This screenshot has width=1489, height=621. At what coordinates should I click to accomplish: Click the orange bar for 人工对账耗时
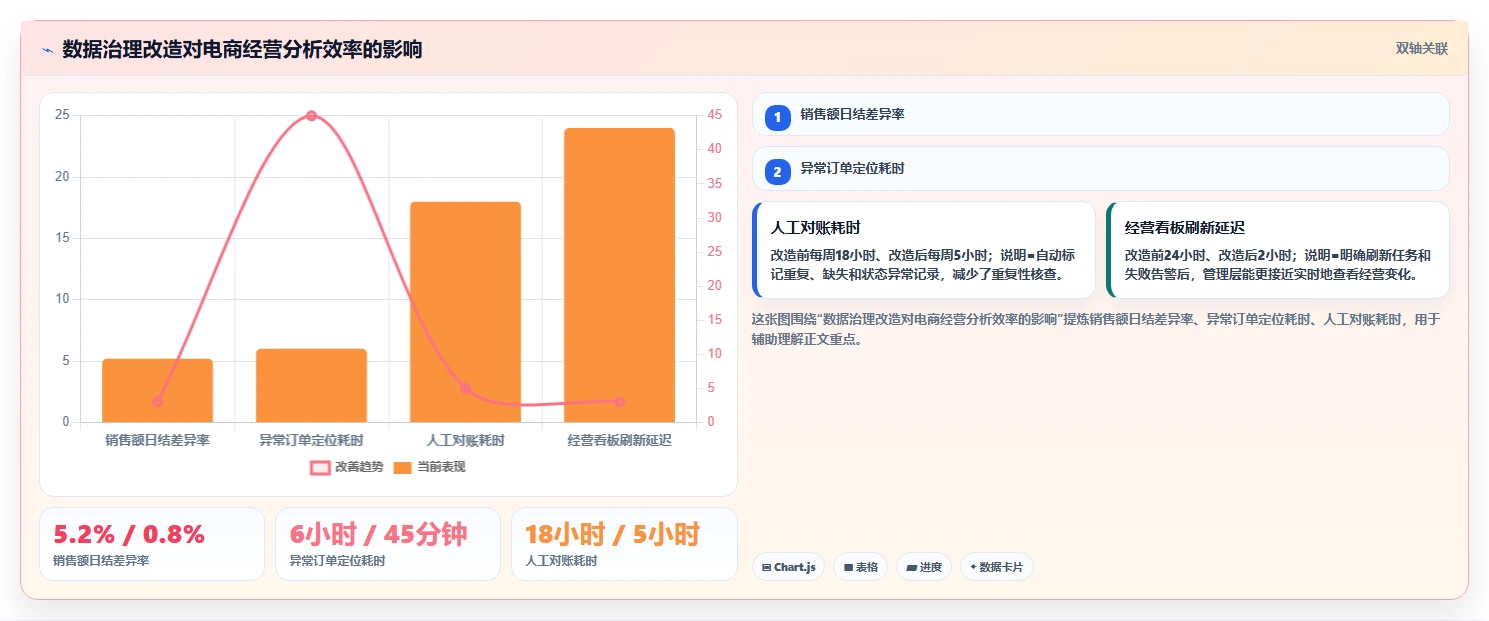[465, 312]
